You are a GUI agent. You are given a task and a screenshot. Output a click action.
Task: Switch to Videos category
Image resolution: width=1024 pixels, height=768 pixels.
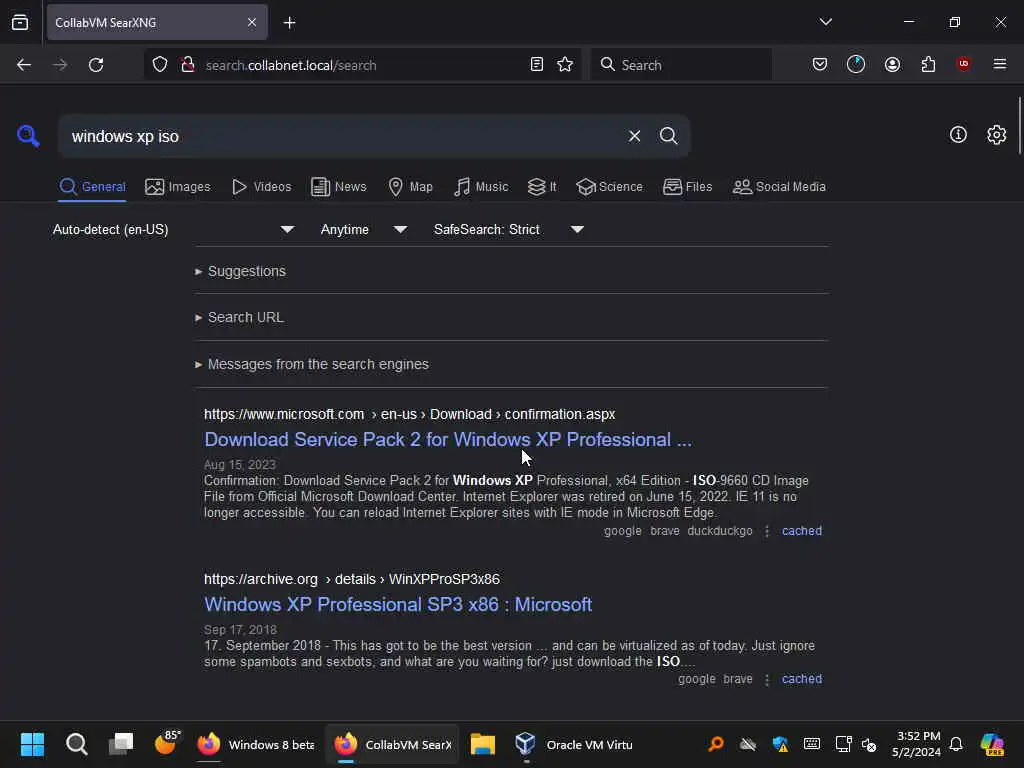point(261,187)
